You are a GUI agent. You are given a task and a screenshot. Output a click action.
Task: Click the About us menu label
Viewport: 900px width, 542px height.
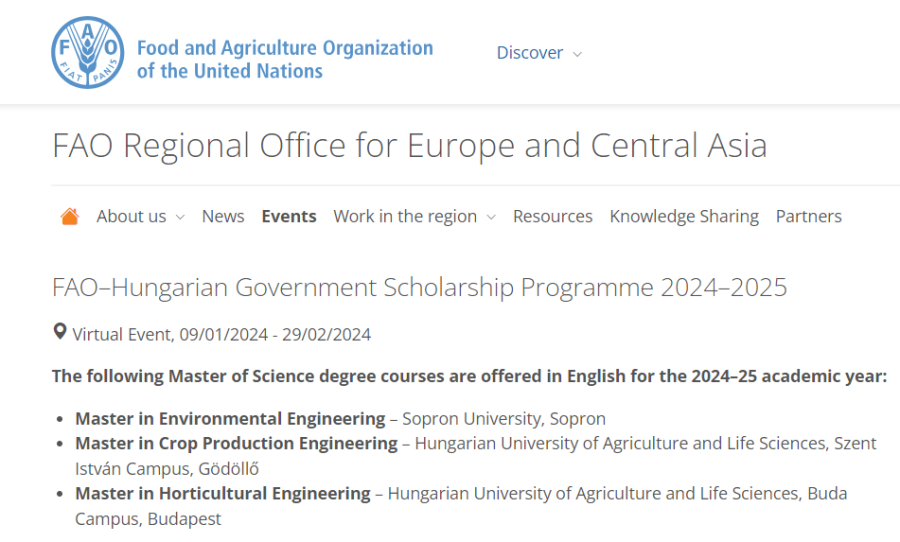[x=131, y=216]
